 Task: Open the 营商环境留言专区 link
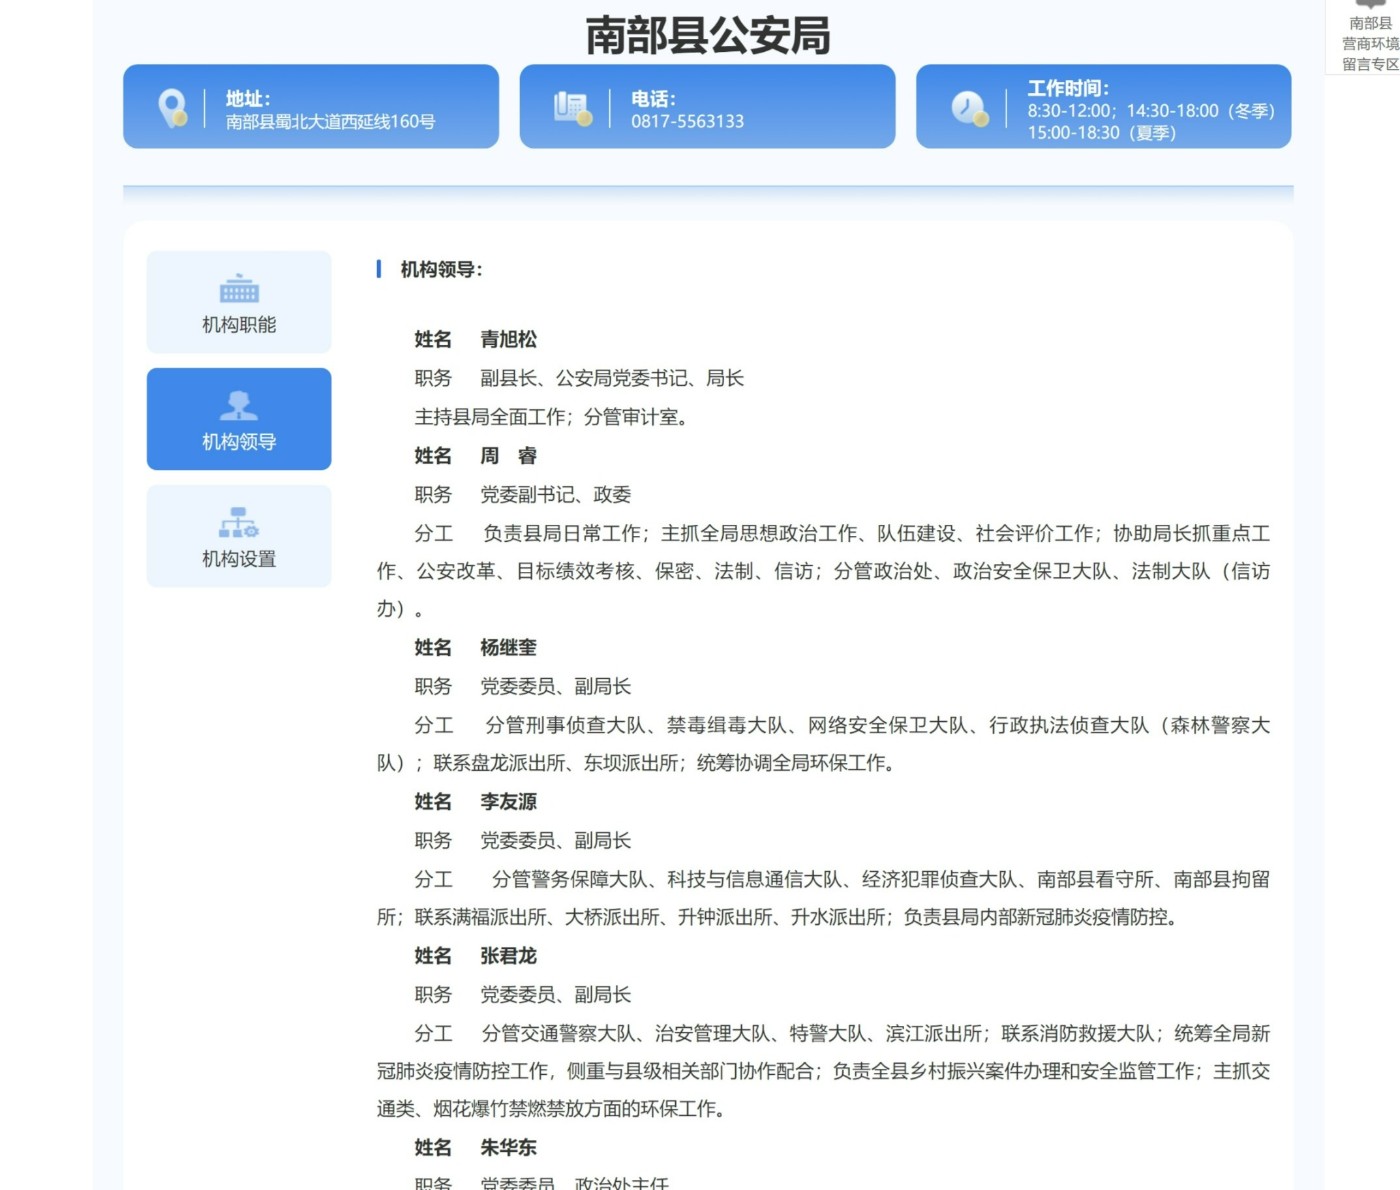tap(1370, 44)
